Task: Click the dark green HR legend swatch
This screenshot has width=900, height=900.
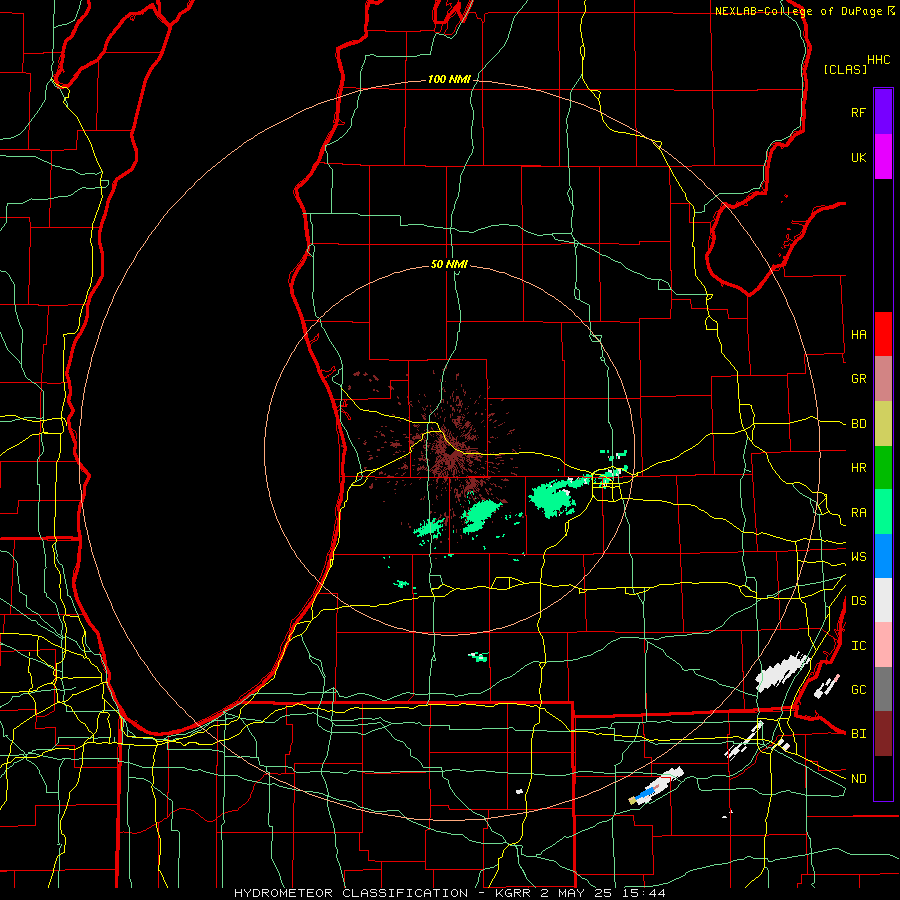Action: tap(883, 467)
